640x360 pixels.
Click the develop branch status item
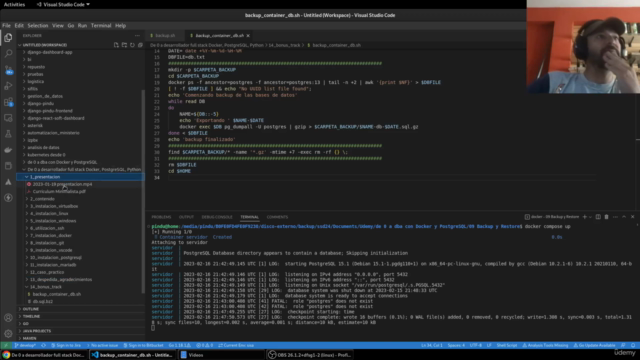pos(25,345)
